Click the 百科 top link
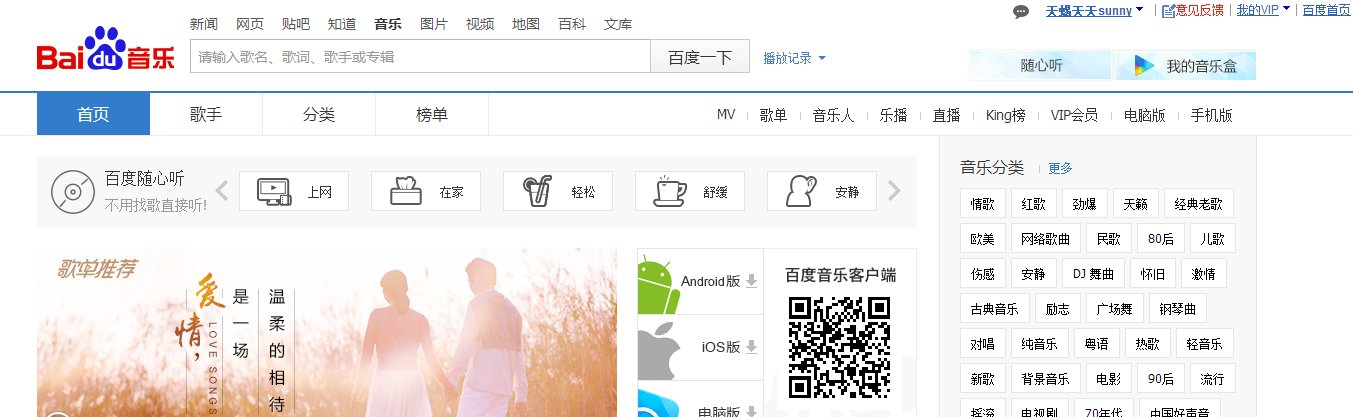 point(572,24)
